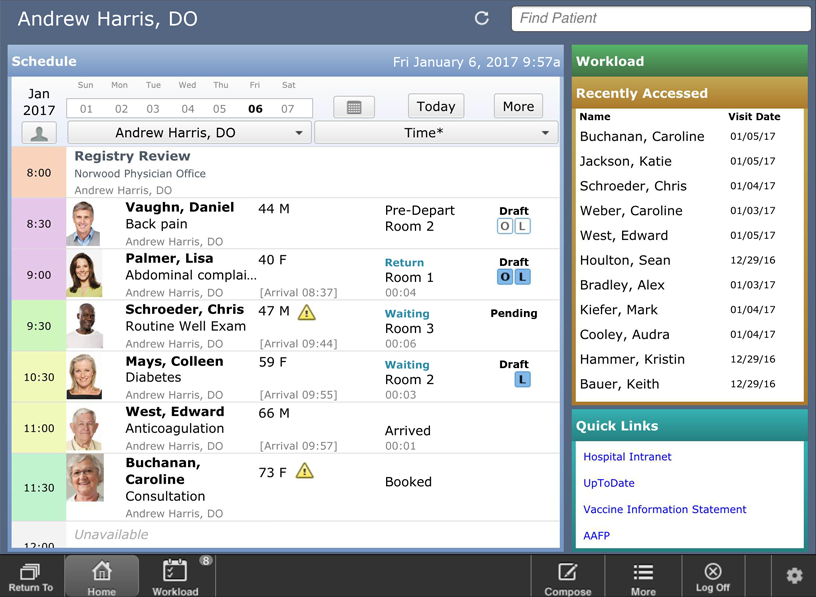816x597 pixels.
Task: Click the warning triangle for Schroeder, Chris
Action: (306, 312)
